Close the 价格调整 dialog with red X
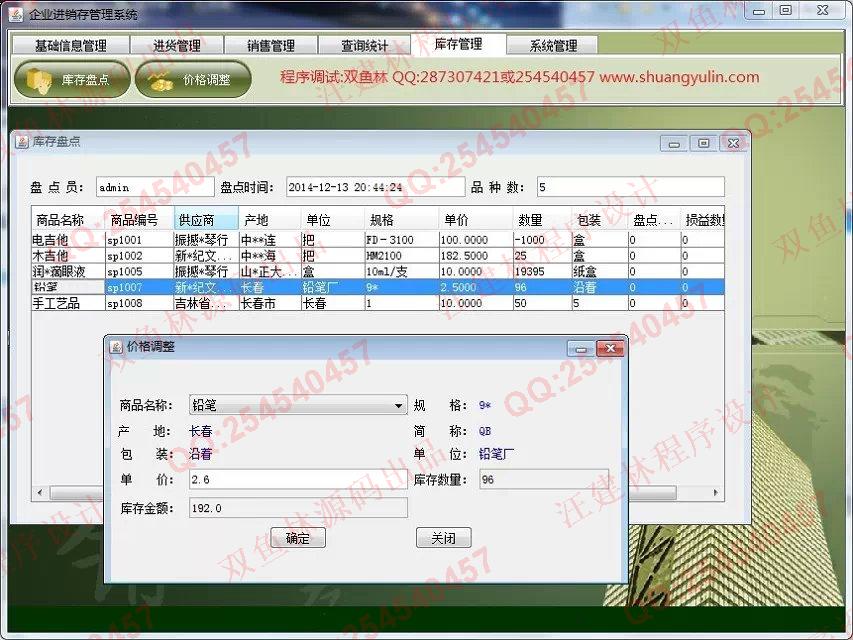This screenshot has width=853, height=640. (x=610, y=349)
